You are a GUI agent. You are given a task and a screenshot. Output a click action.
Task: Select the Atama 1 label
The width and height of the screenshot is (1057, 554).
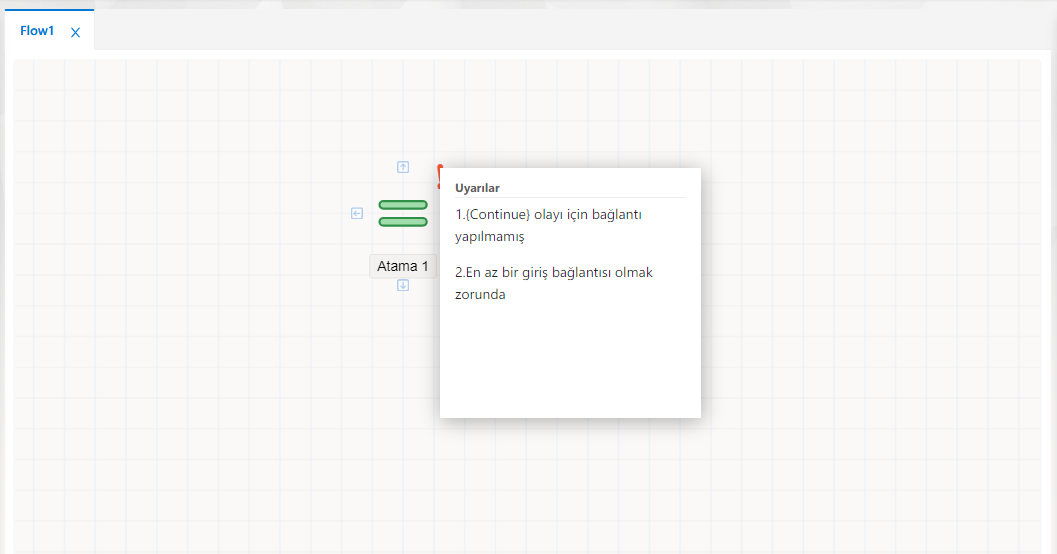click(x=402, y=266)
